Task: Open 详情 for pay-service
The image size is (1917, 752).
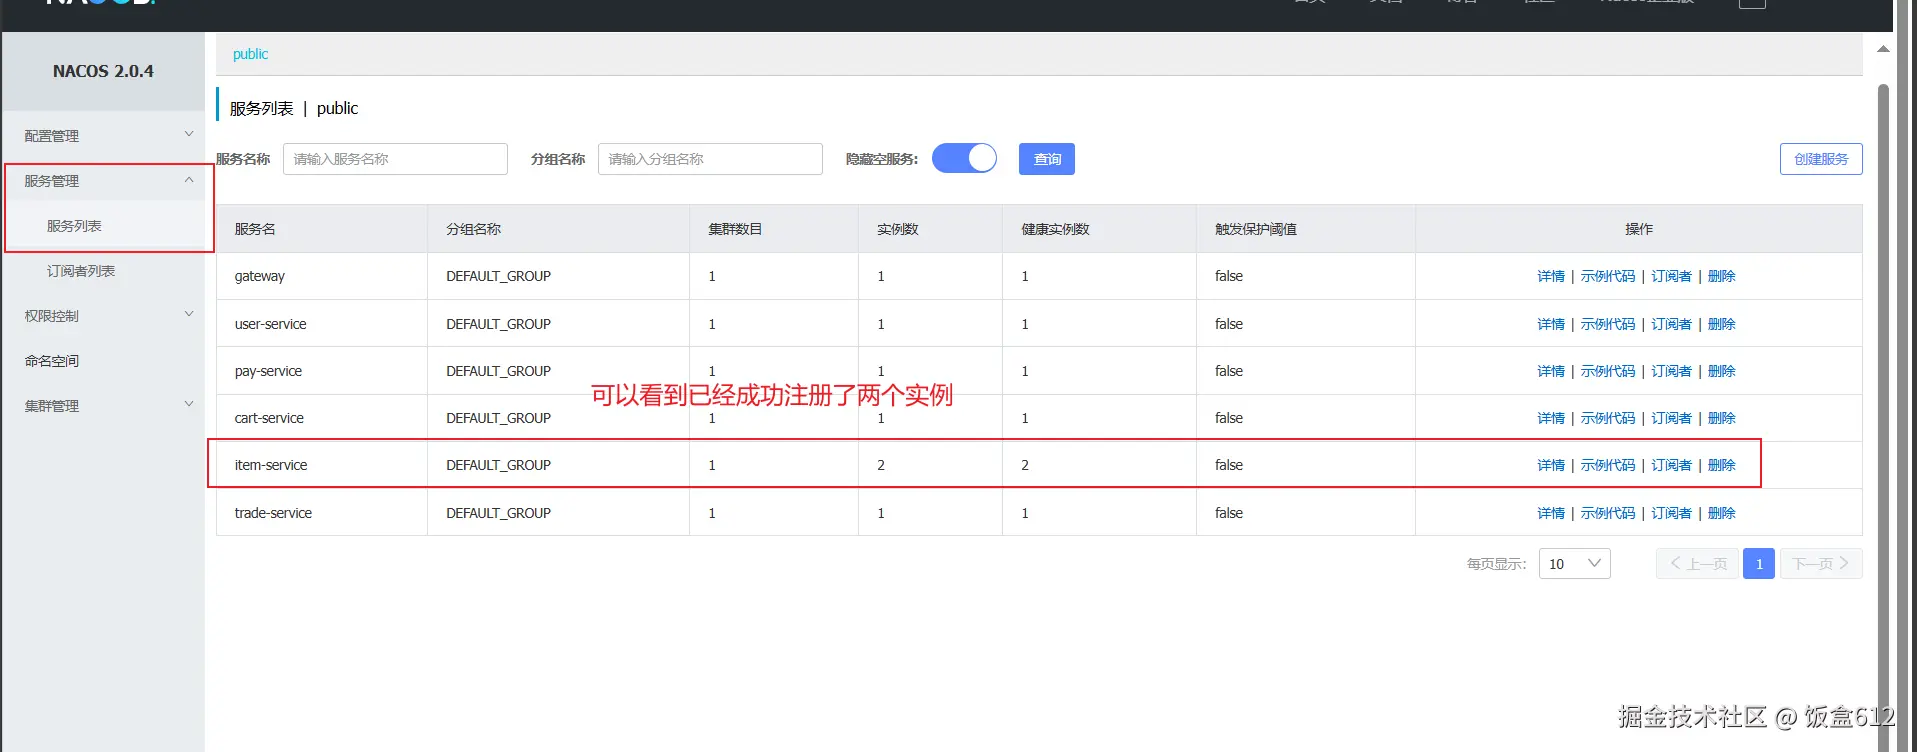Action: [1551, 371]
